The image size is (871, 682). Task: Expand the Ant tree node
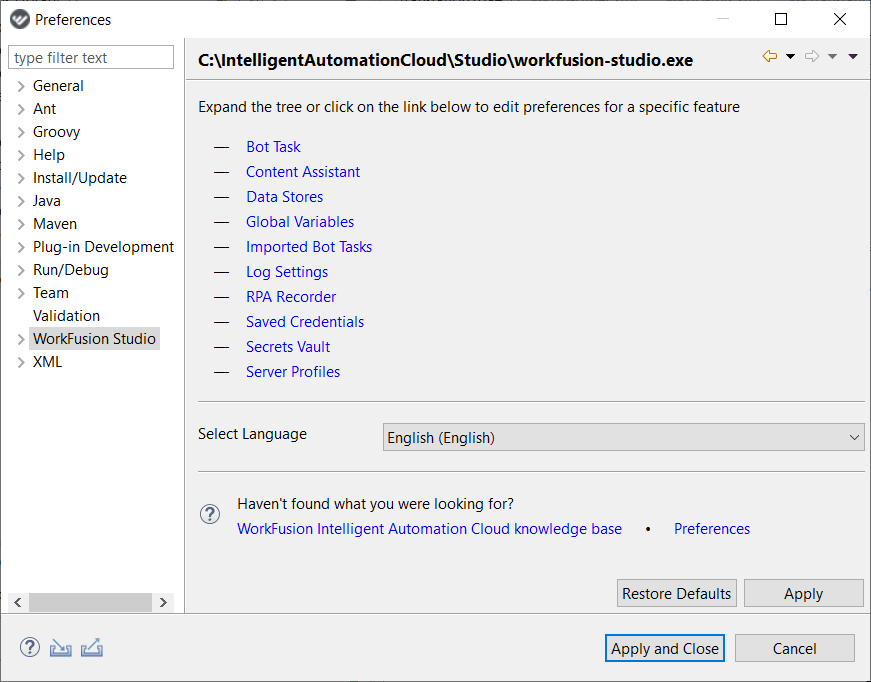click(x=21, y=109)
